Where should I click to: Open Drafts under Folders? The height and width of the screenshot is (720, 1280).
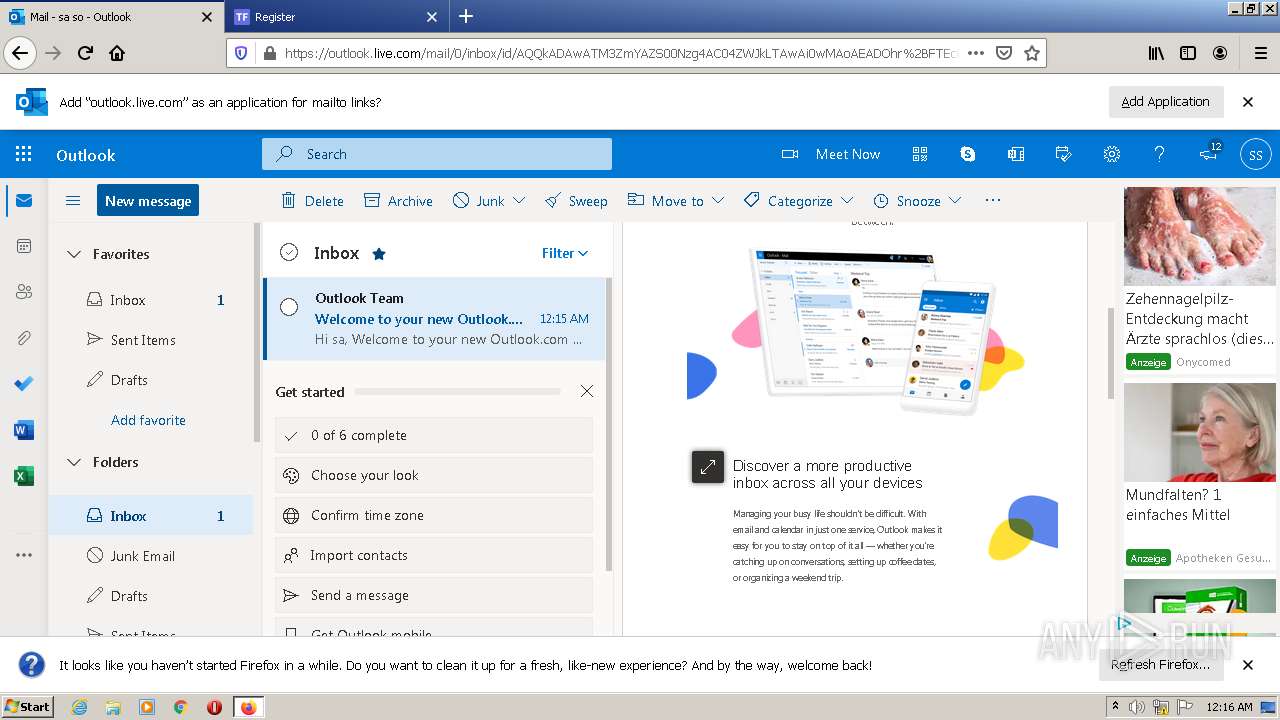[x=151, y=596]
